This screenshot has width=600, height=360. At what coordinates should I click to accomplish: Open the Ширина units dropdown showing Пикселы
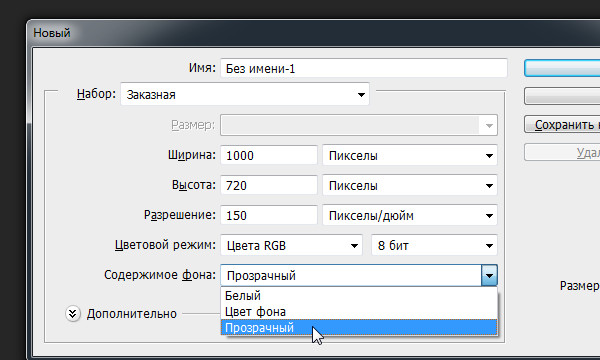point(410,155)
